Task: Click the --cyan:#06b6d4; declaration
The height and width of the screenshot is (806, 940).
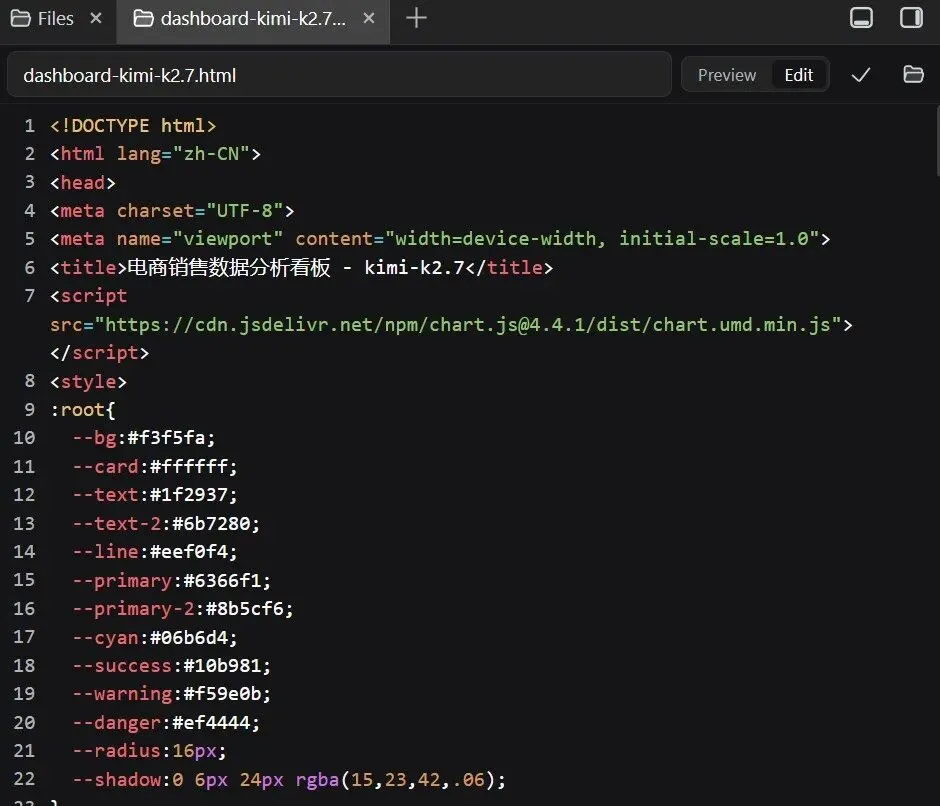Action: coord(155,637)
